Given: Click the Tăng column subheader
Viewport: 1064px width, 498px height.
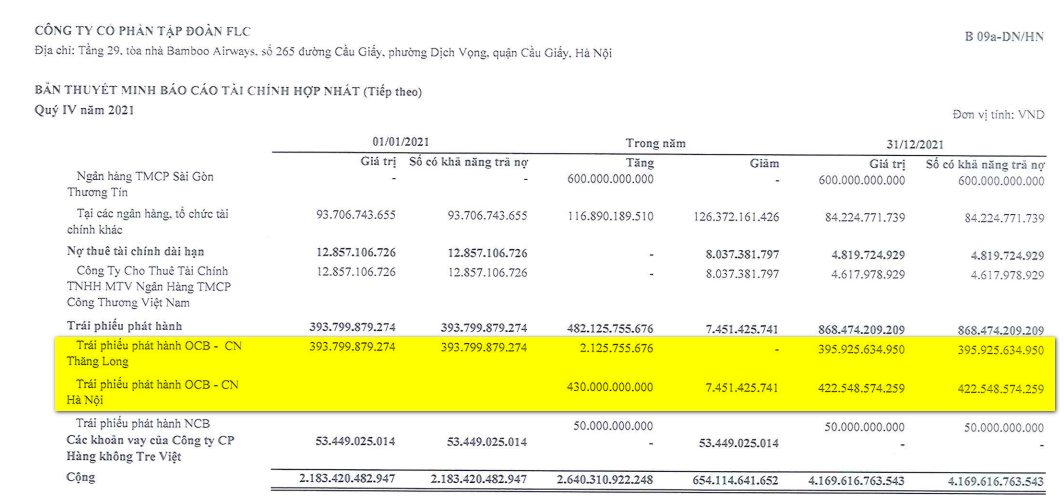Looking at the screenshot, I should tap(639, 162).
